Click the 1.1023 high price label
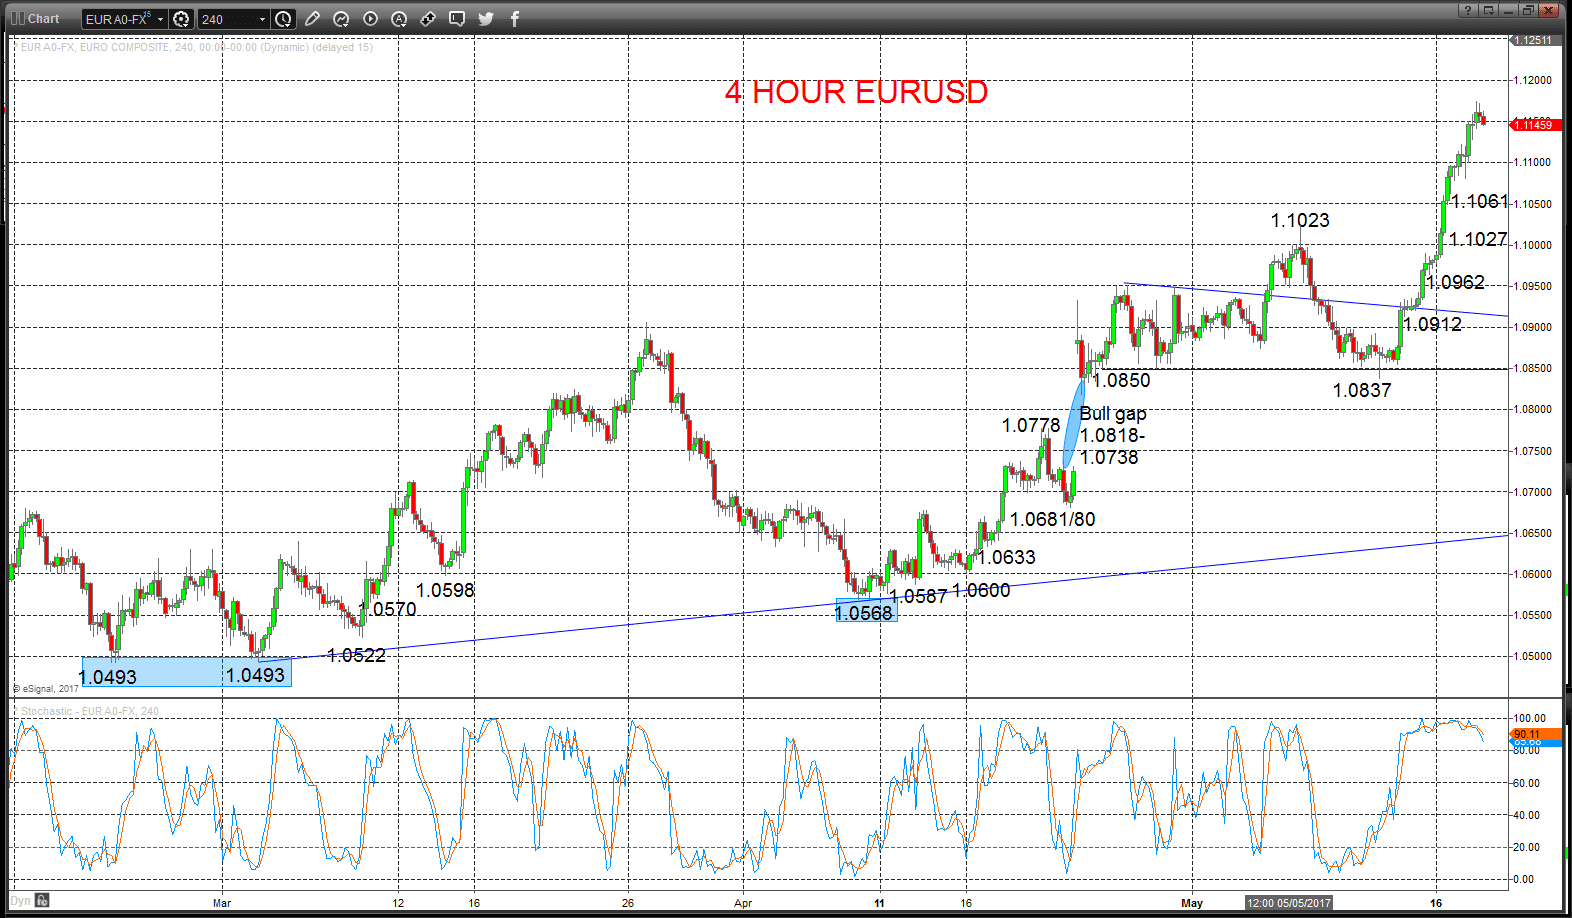The height and width of the screenshot is (918, 1572). (x=1300, y=220)
